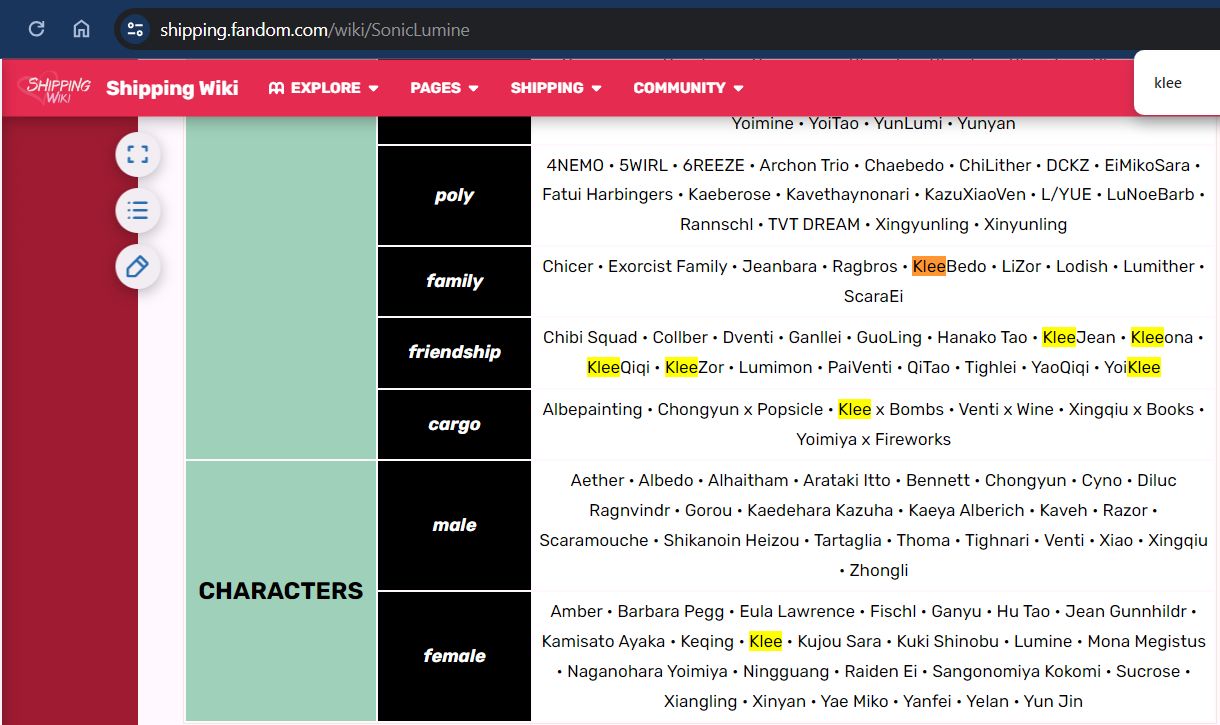Click the Shipping Wiki site title
This screenshot has height=725, width=1220.
click(172, 88)
